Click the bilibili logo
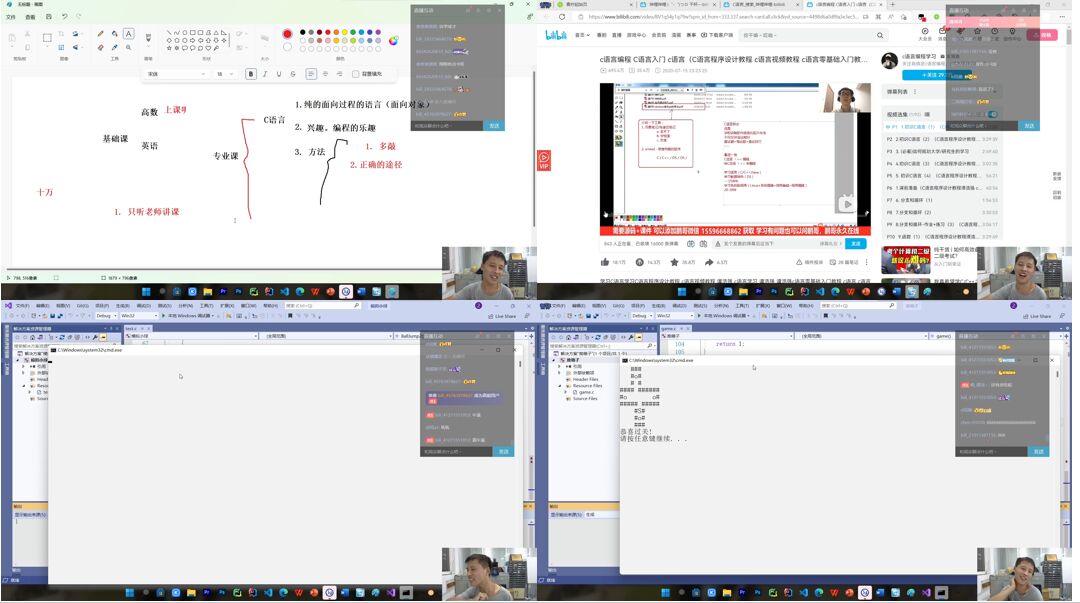This screenshot has height=603, width=1080. (x=555, y=35)
